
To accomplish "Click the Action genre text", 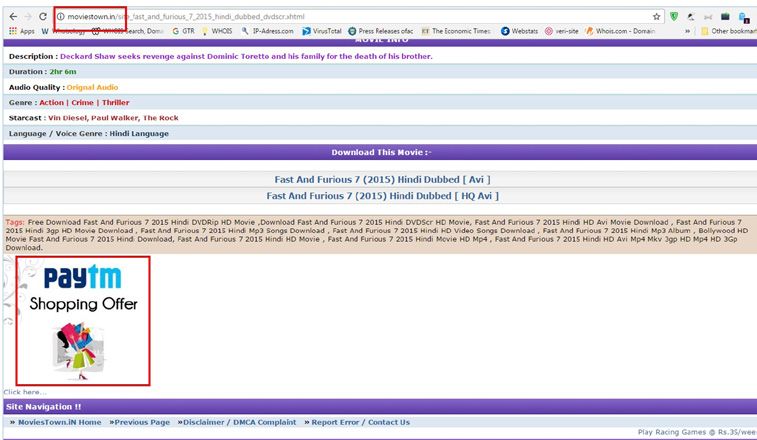I will 51,102.
